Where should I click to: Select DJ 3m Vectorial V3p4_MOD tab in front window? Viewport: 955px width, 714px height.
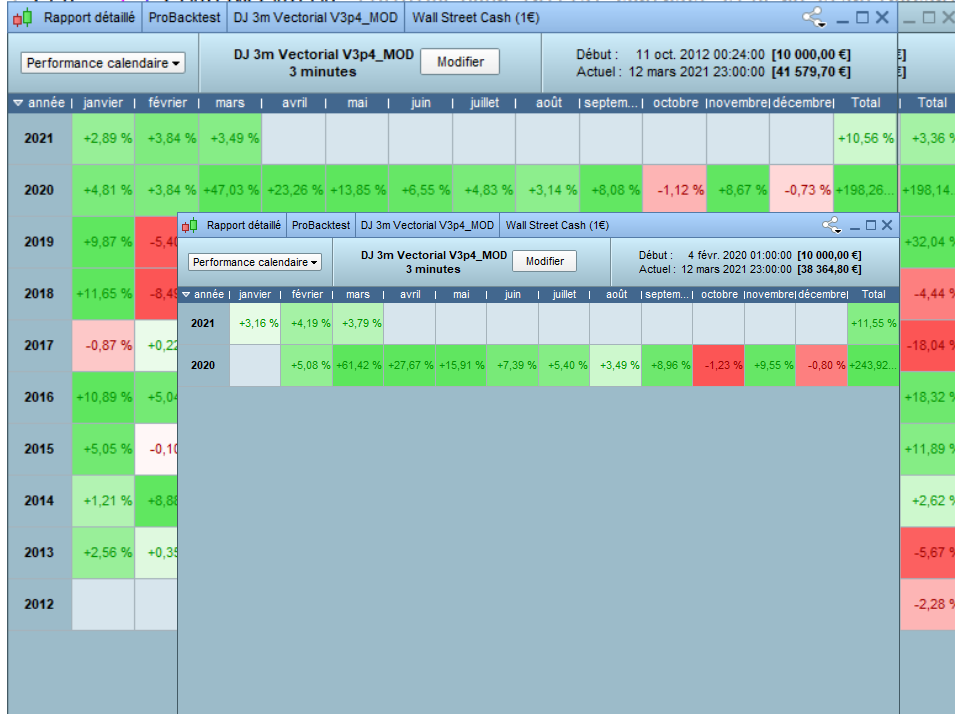(x=427, y=225)
